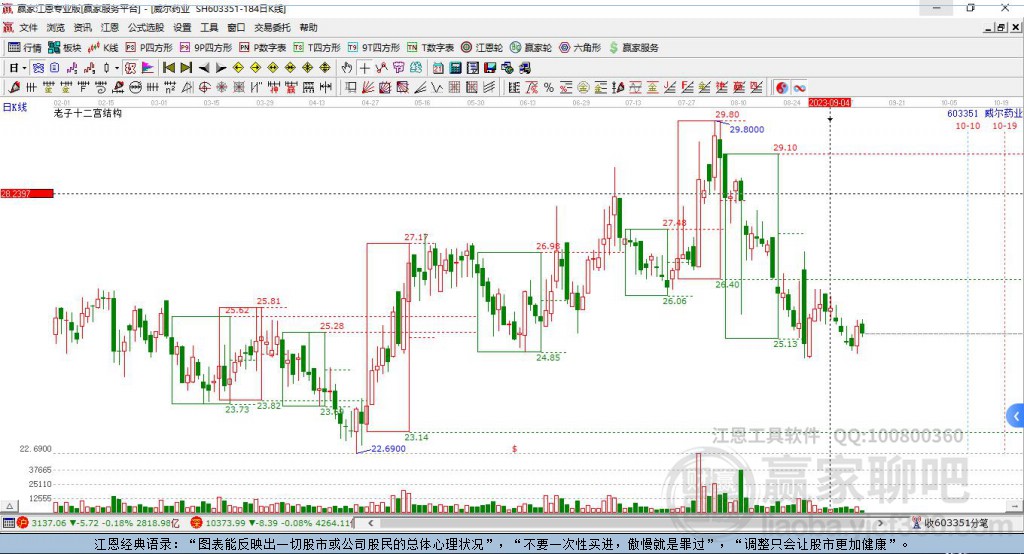Open the 帮助 menu
This screenshot has height=554, width=1024.
point(308,27)
